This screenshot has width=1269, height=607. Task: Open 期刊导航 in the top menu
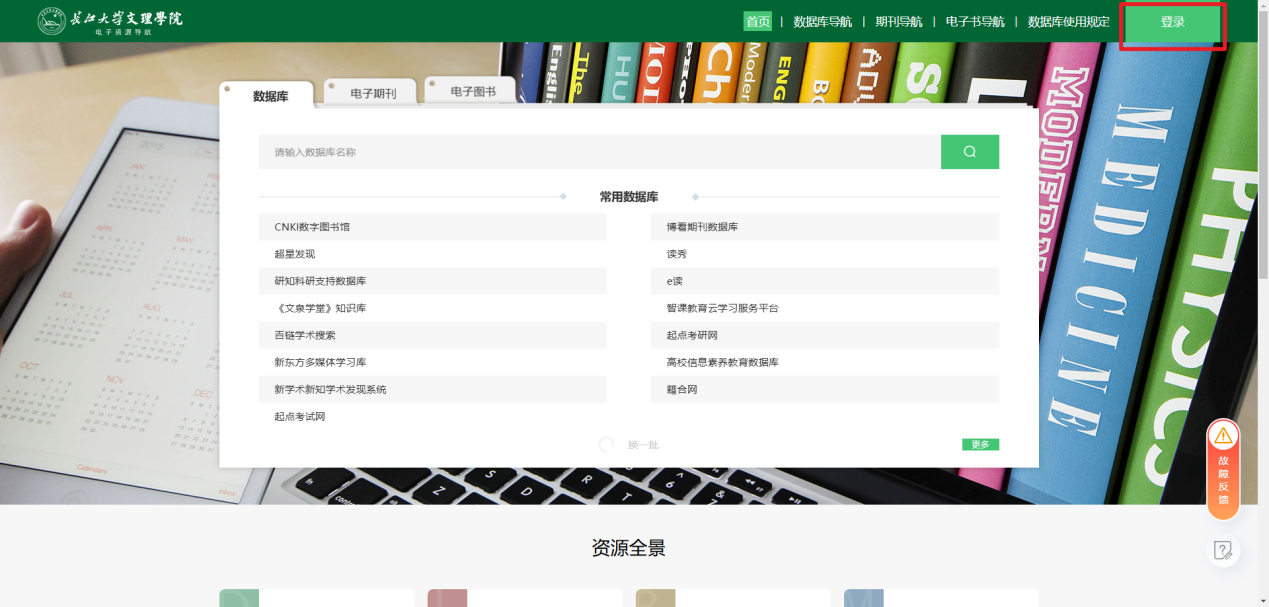898,22
